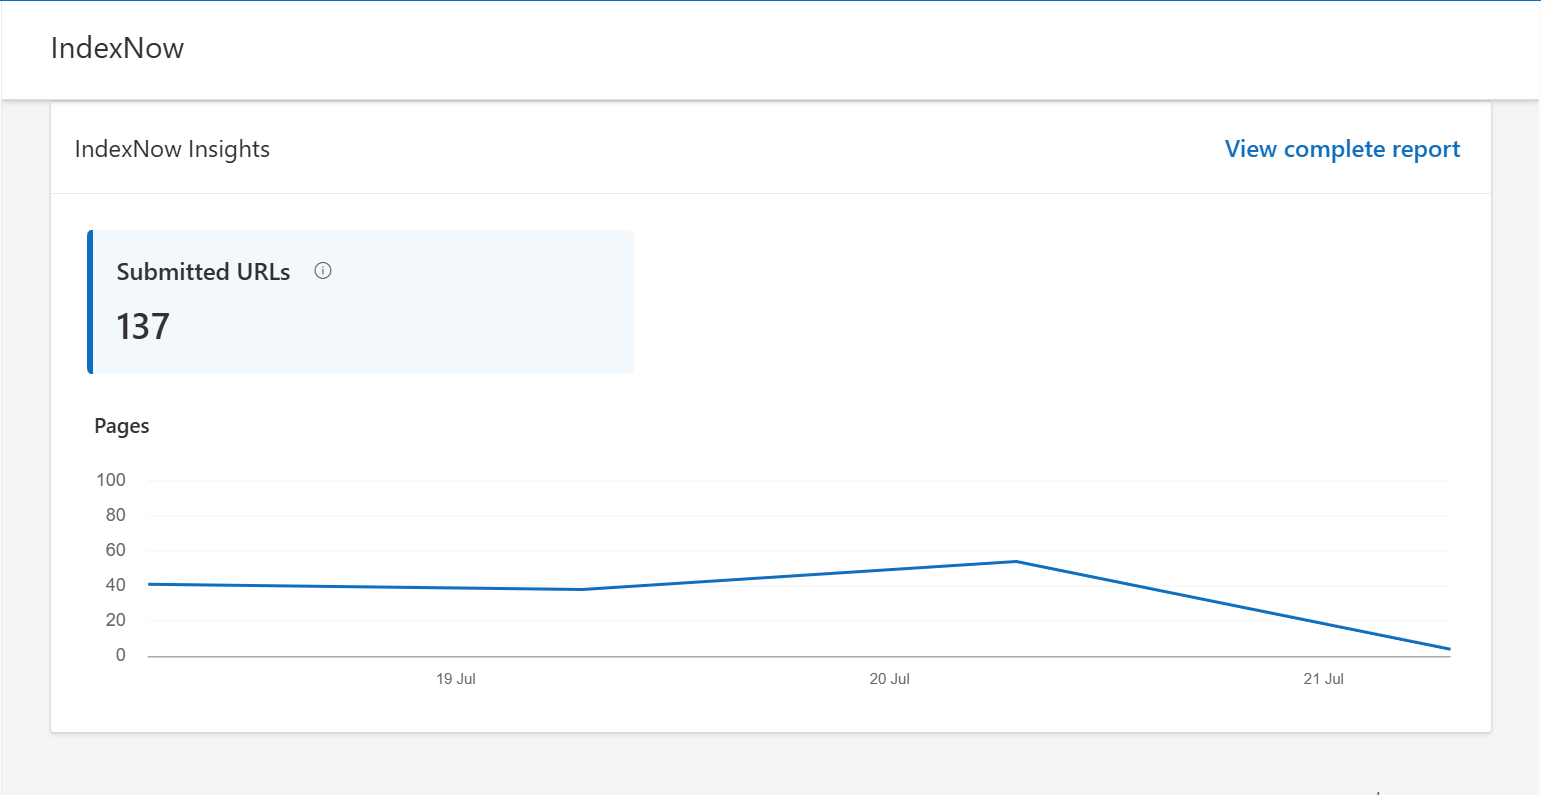Viewport: 1541px width, 795px height.
Task: Select the peak data point near 20 Jul
Action: click(1016, 562)
